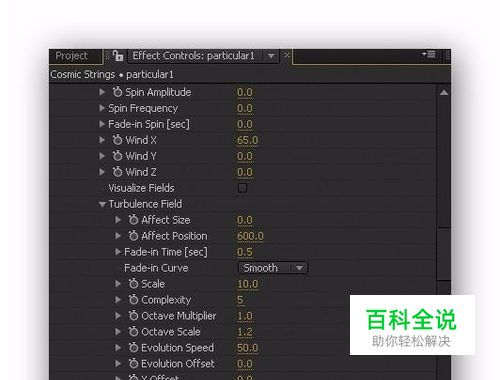Expand the Fade-in Time [sec] property
Image resolution: width=500 pixels, height=380 pixels.
(118, 252)
